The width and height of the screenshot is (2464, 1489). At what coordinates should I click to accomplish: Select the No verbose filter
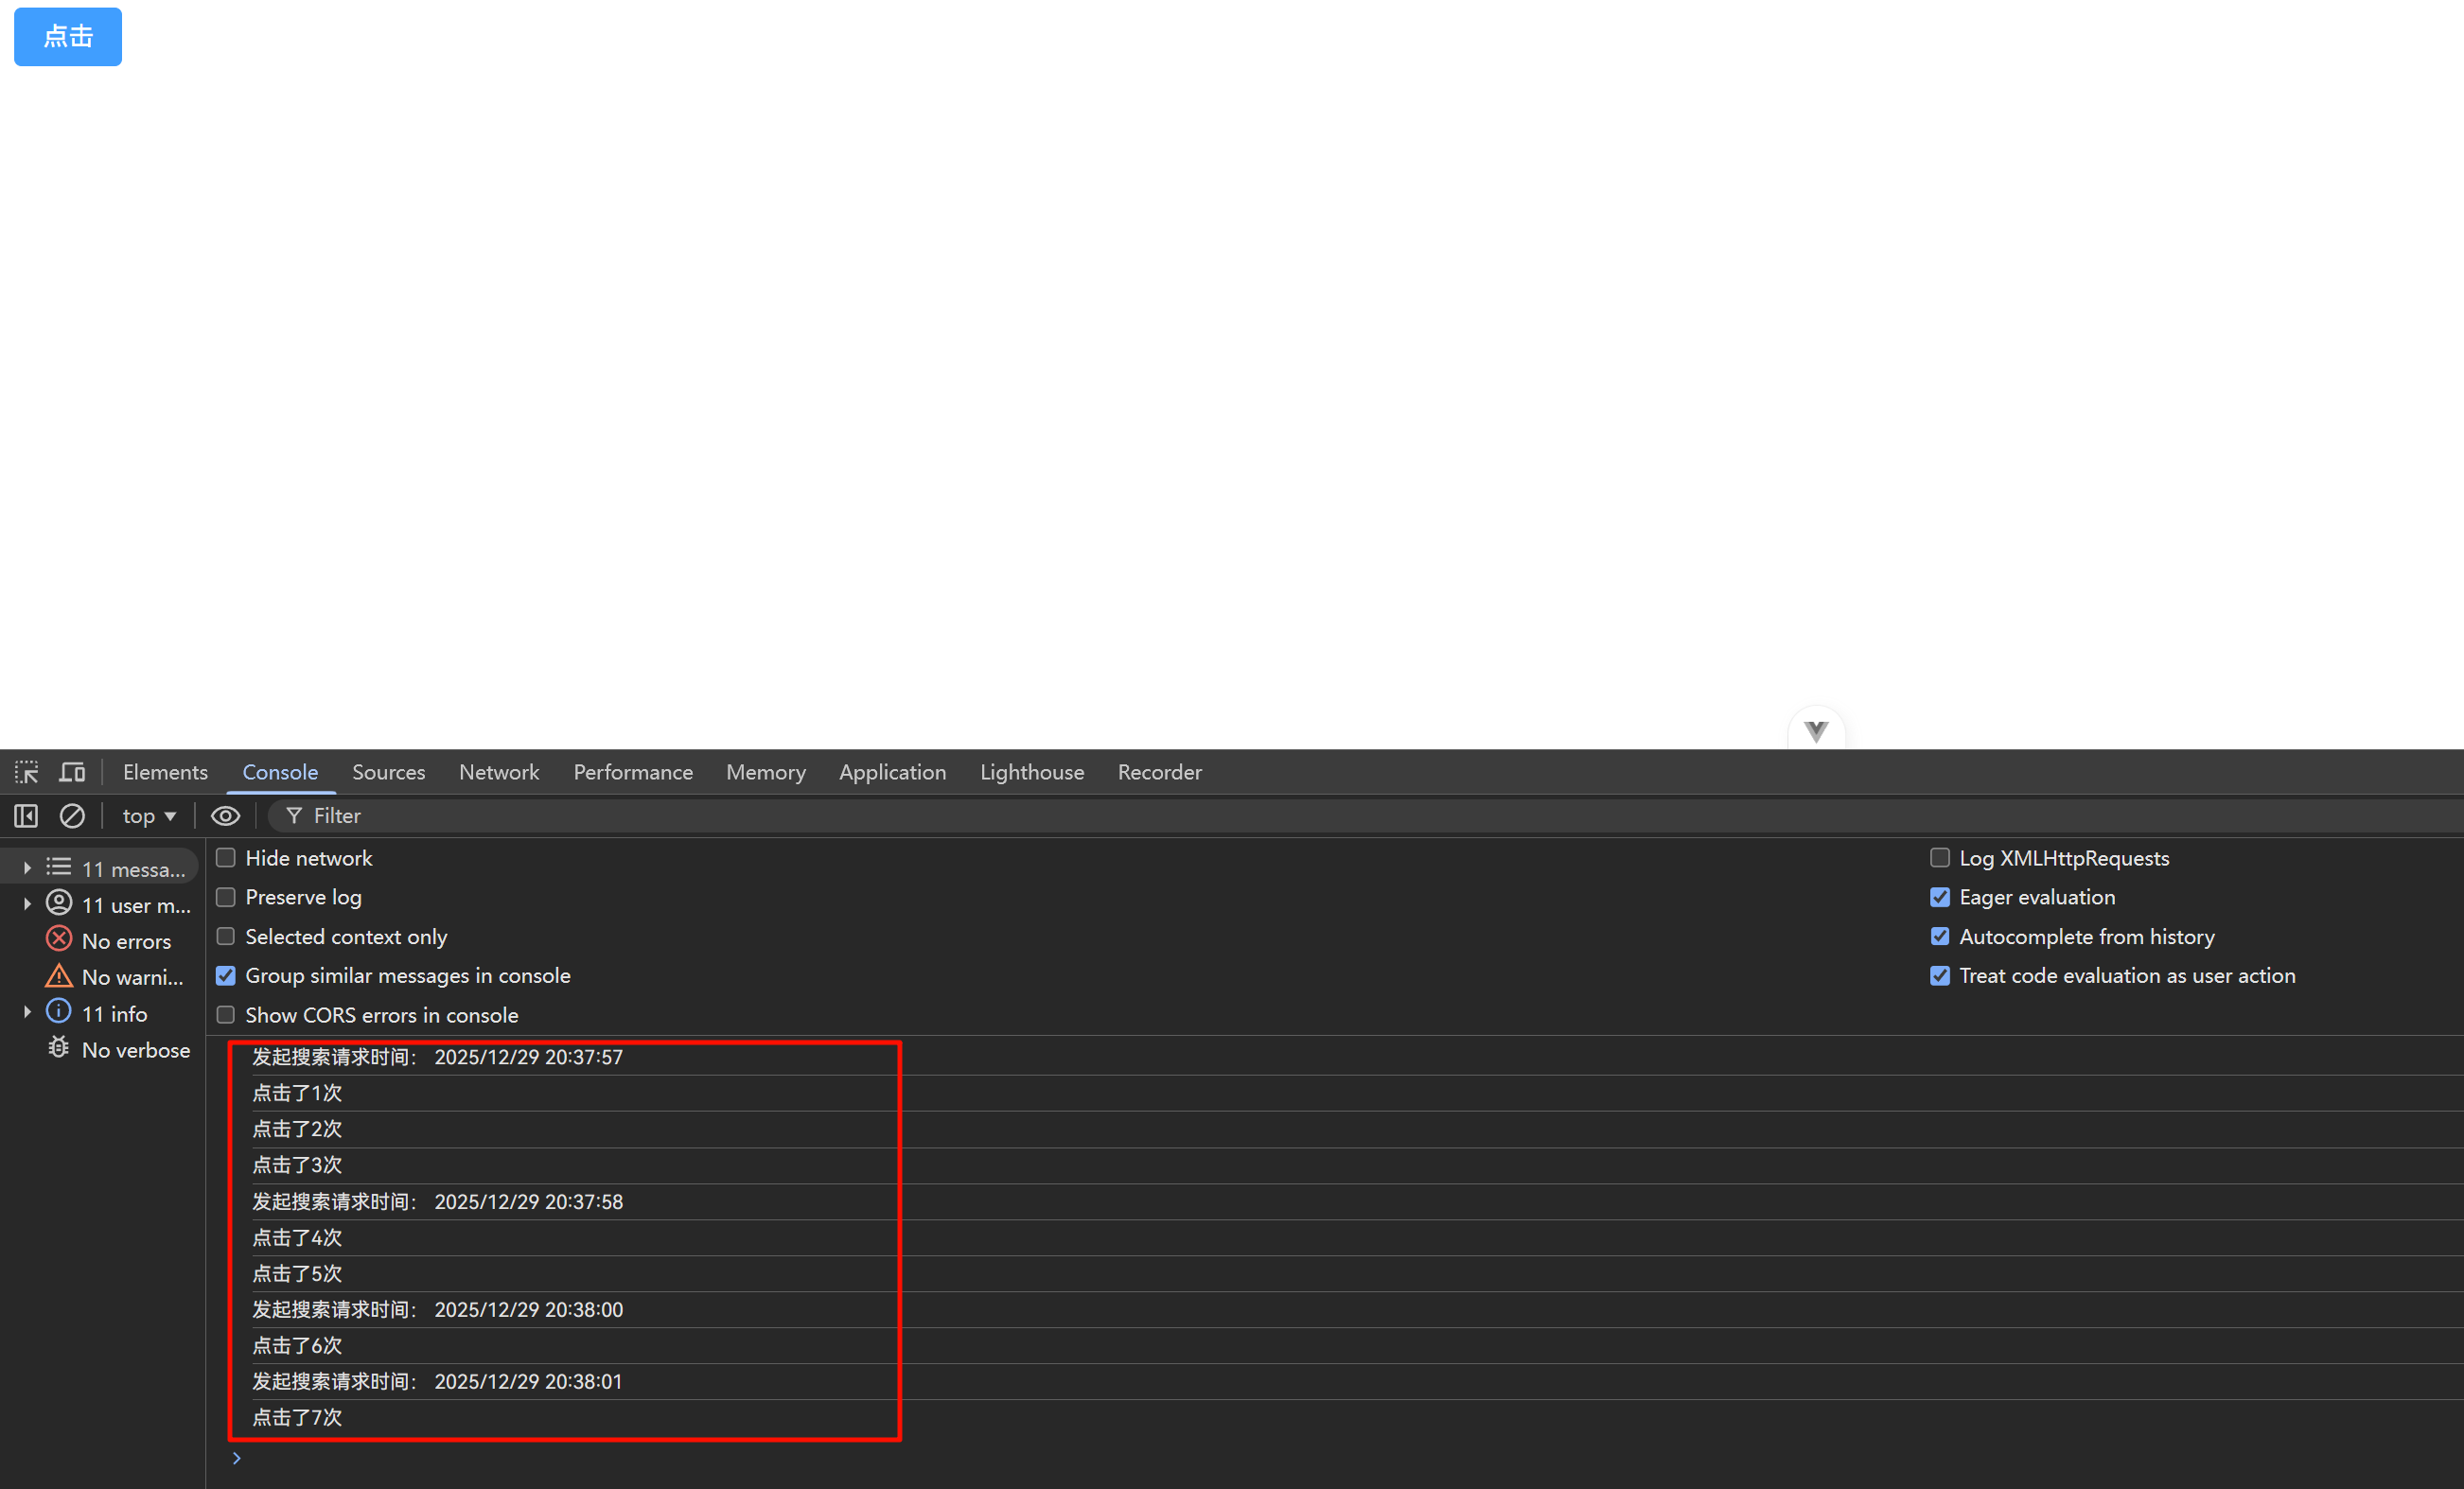[135, 1050]
